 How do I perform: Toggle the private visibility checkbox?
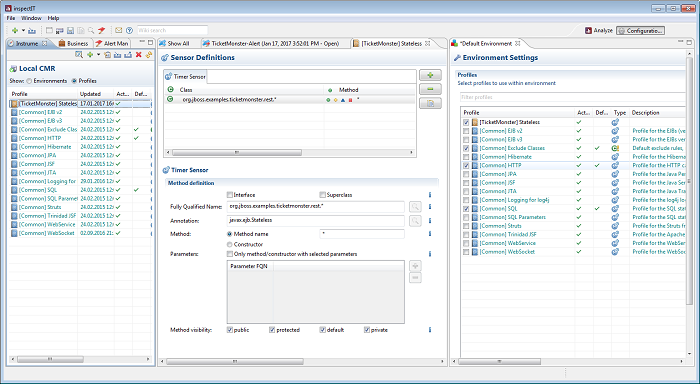367,330
